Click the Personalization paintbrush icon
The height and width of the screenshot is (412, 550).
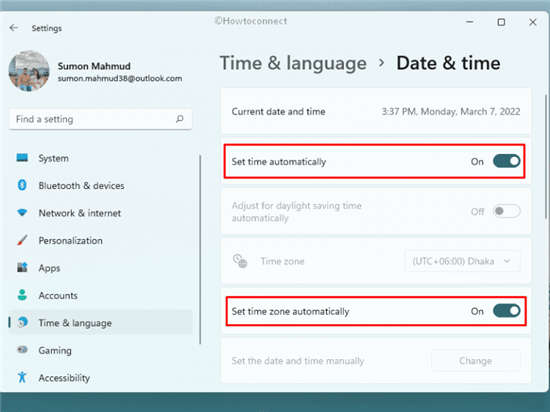[x=22, y=240]
